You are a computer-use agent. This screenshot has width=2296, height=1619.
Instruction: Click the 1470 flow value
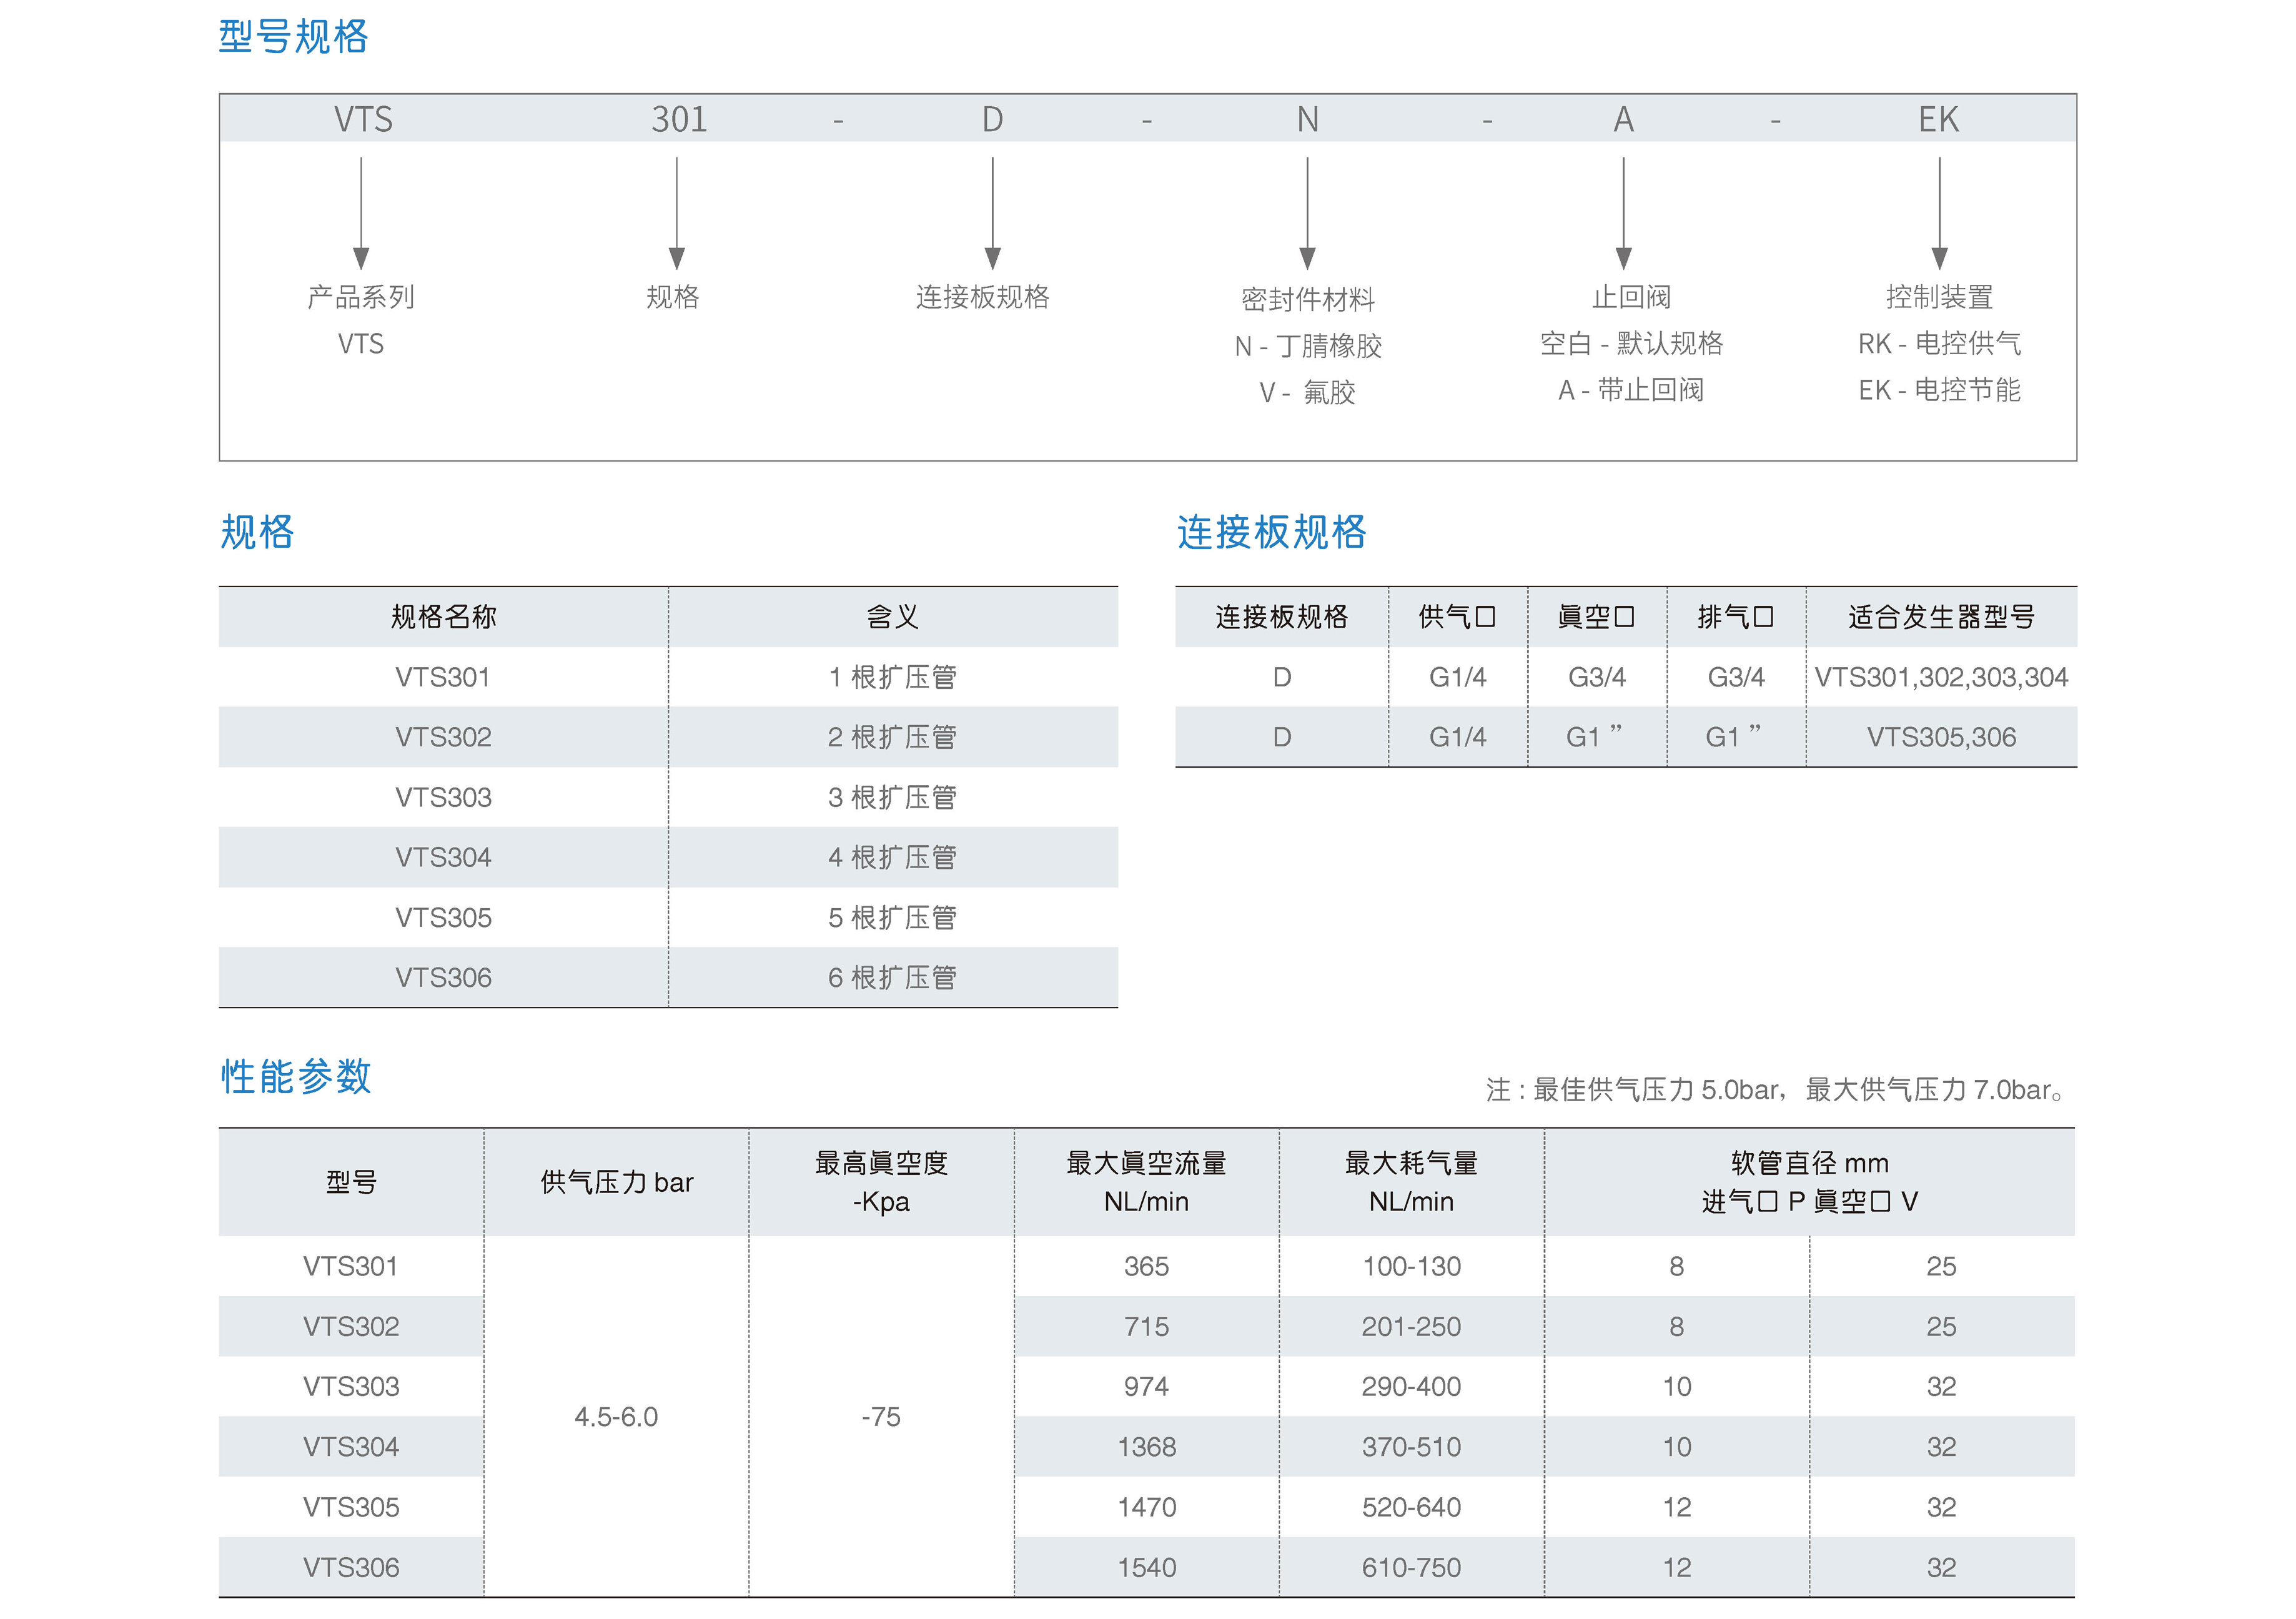tap(1146, 1507)
